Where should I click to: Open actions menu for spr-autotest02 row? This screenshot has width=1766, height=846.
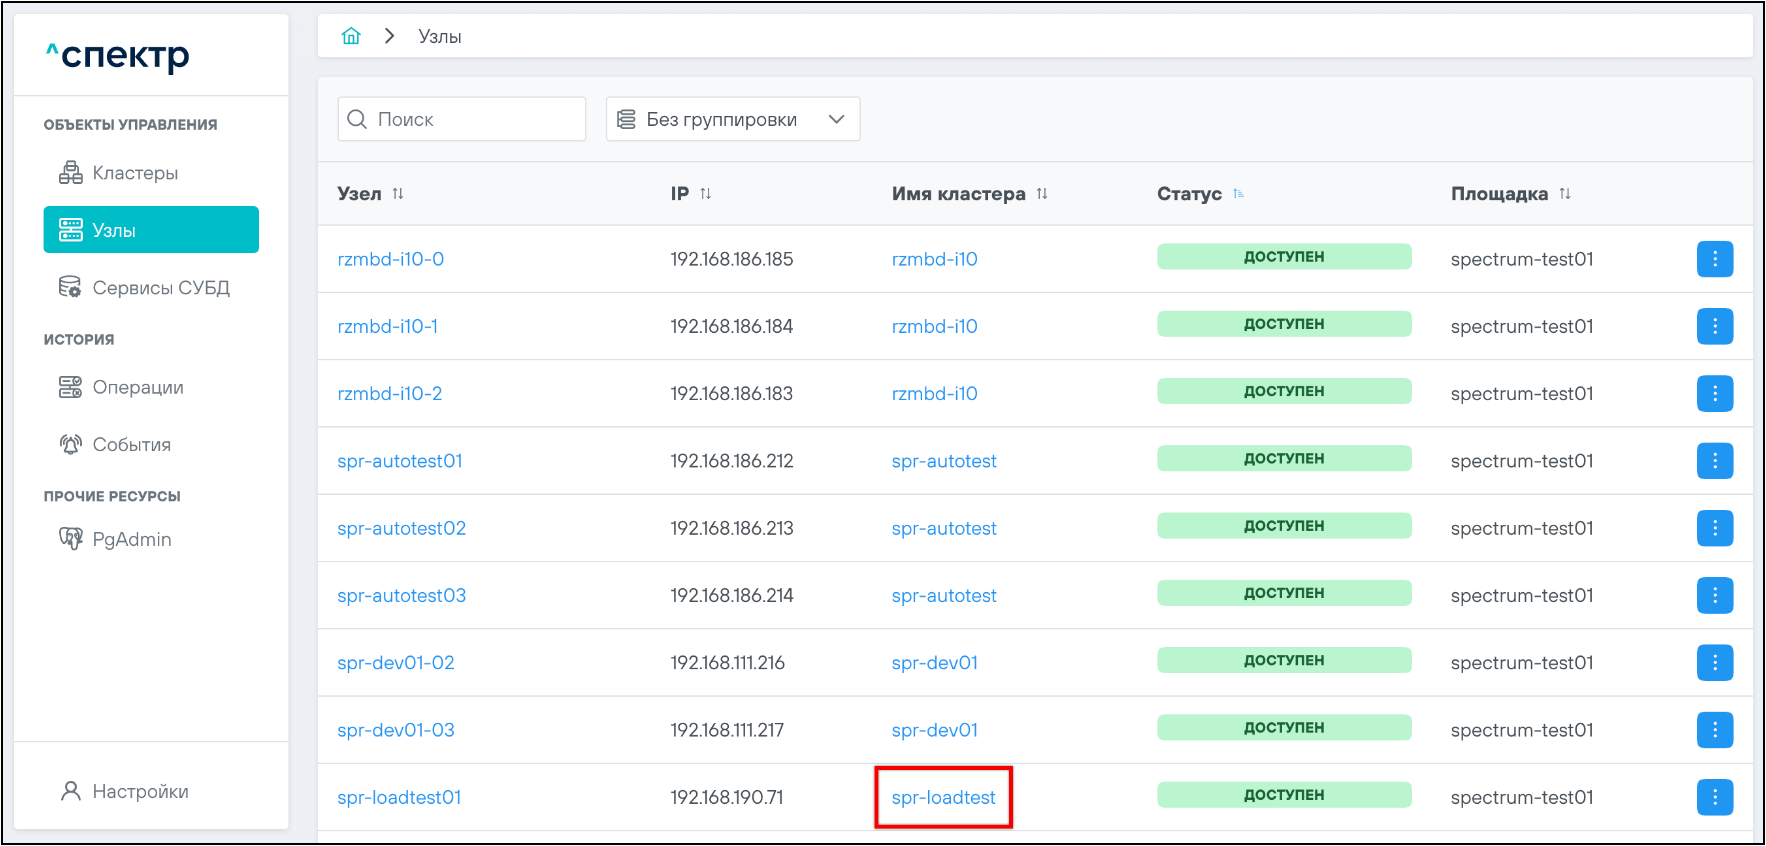click(1714, 528)
